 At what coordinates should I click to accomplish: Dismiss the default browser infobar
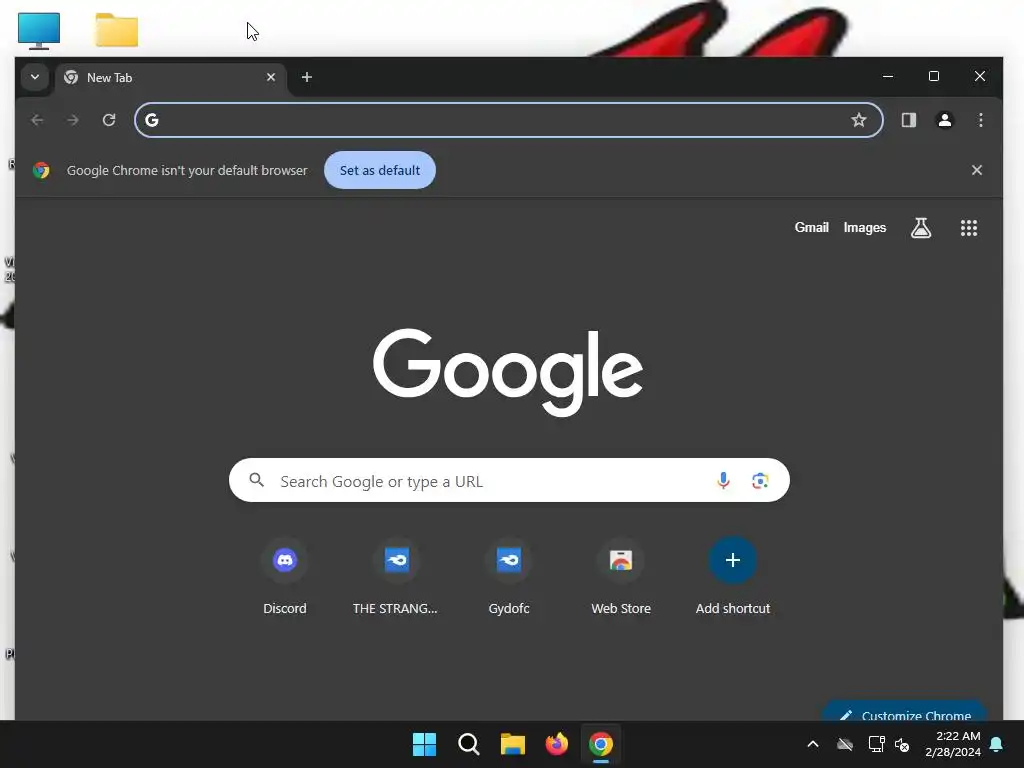pos(977,170)
